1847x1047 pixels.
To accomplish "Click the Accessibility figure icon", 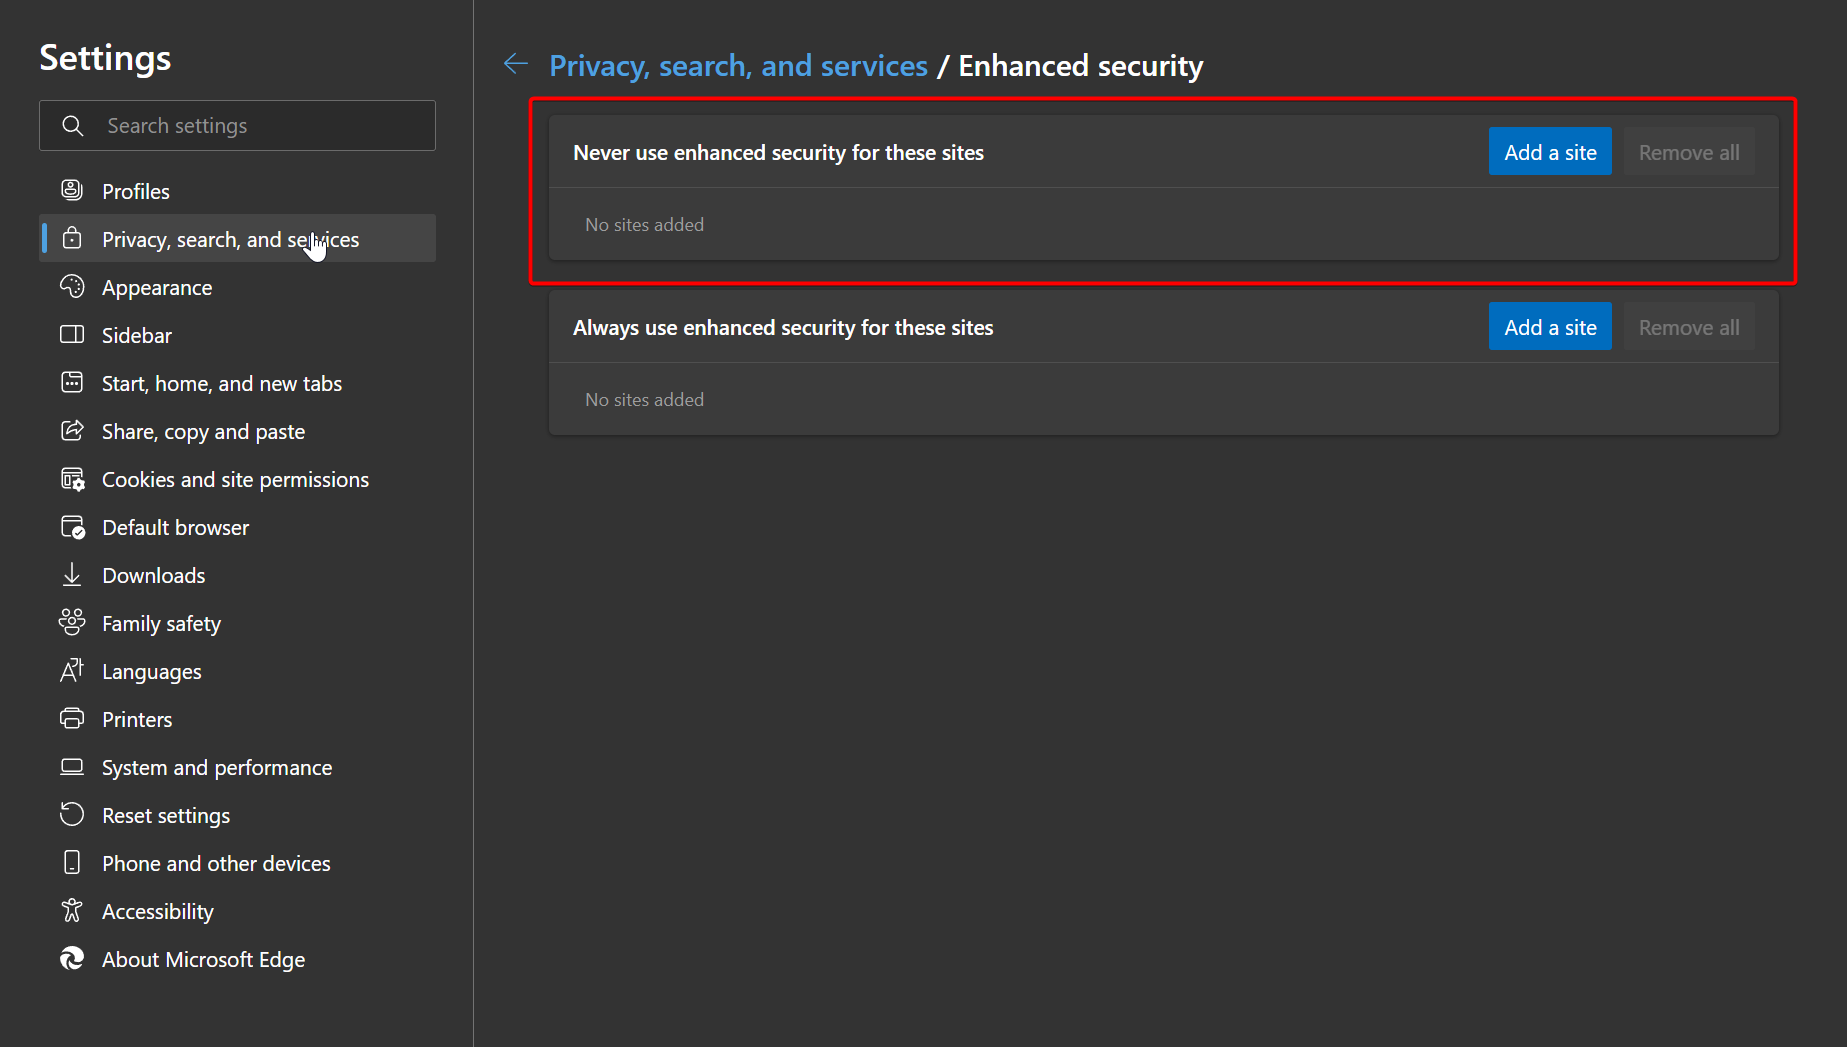I will pyautogui.click(x=72, y=911).
